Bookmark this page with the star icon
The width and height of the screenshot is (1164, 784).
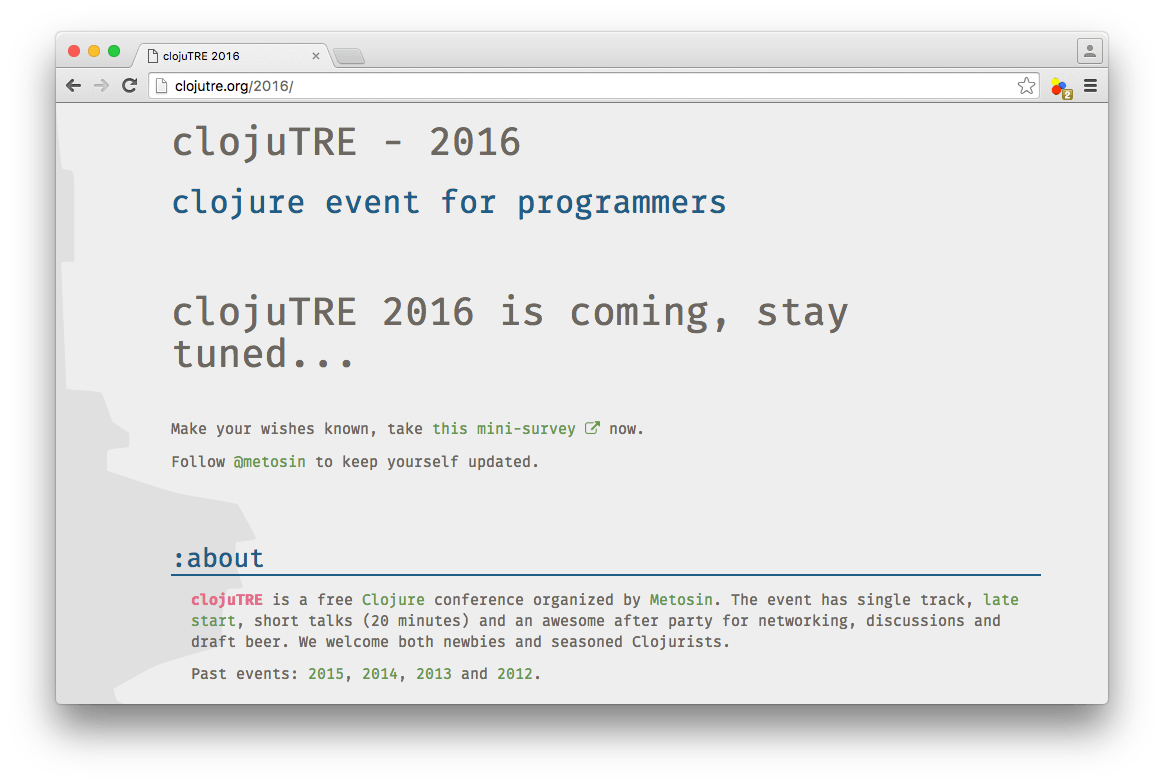(1027, 86)
